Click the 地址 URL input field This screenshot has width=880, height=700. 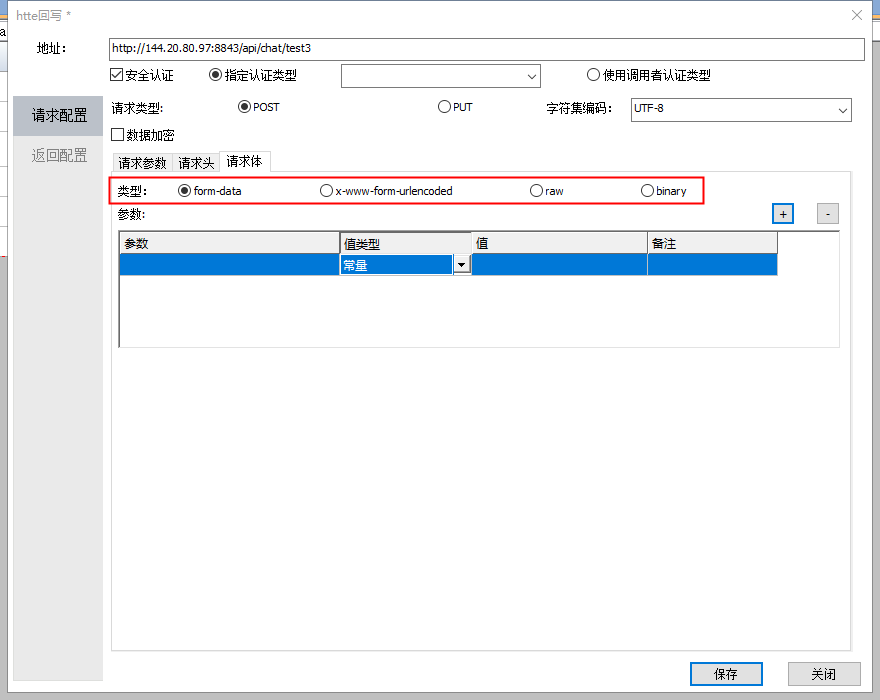(x=486, y=48)
